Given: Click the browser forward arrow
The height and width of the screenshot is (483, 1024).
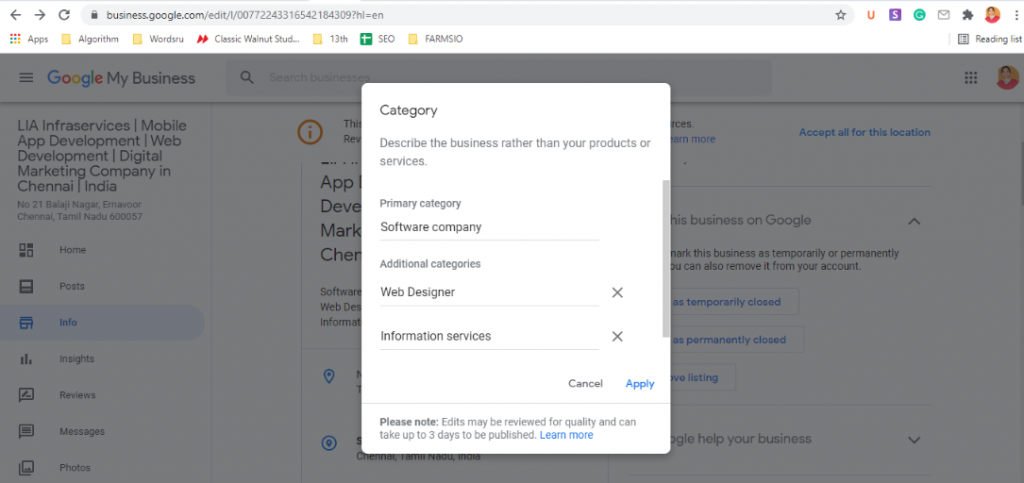Looking at the screenshot, I should 40,14.
